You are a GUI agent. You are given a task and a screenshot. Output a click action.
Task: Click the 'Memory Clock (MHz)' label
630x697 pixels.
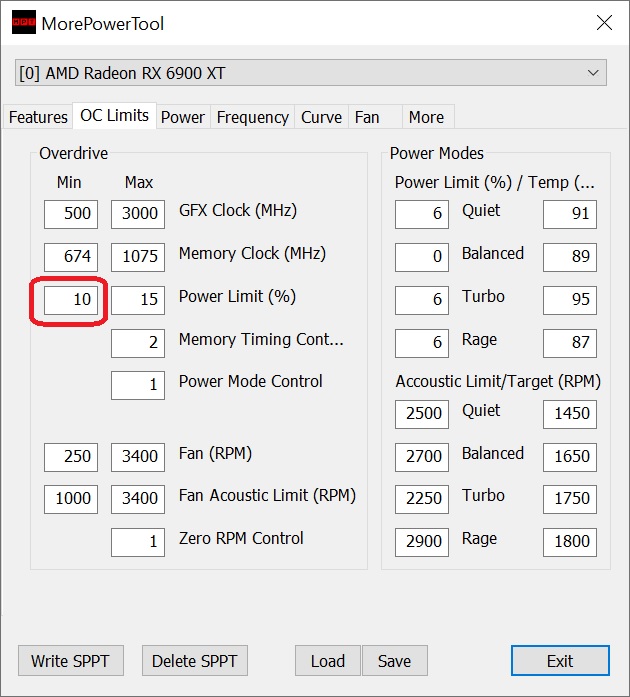point(252,253)
